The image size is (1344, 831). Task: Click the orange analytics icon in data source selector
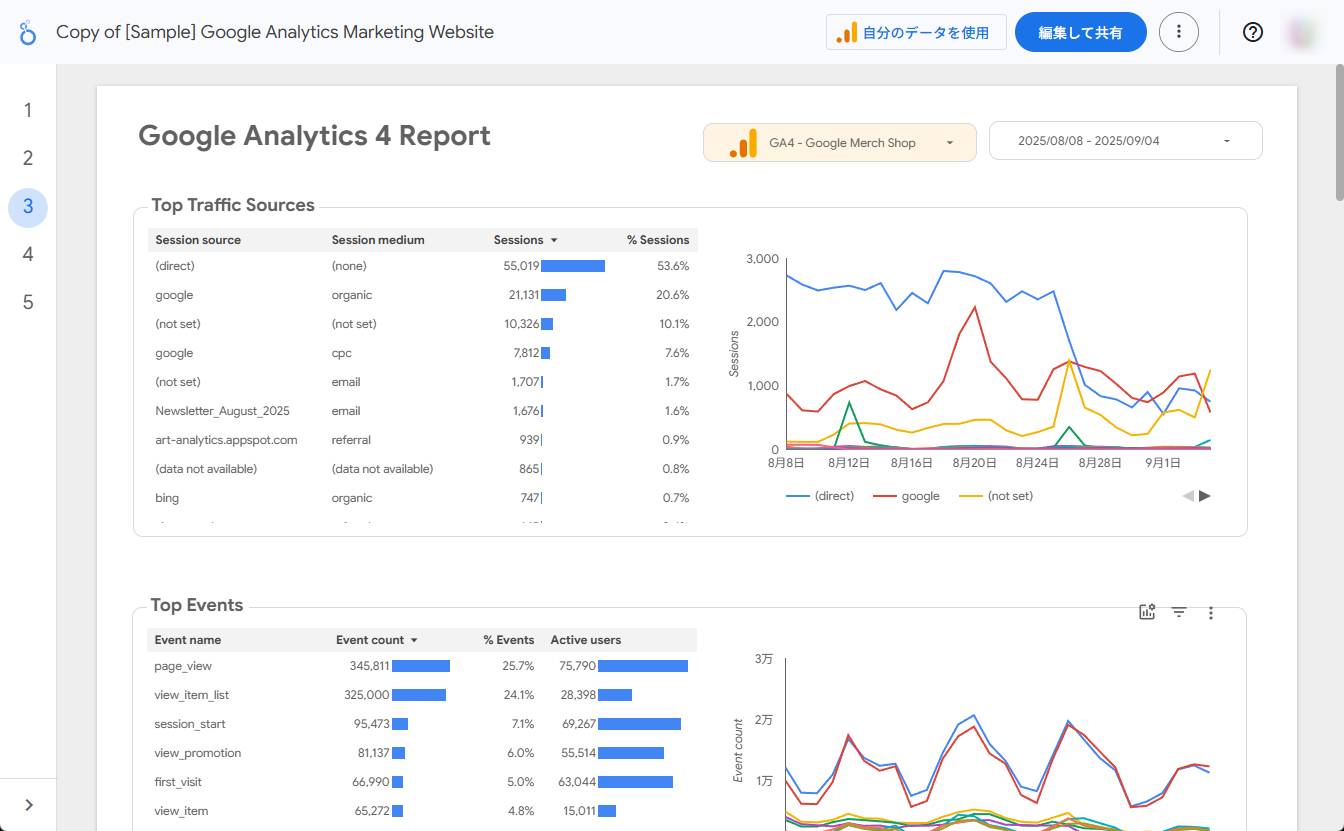click(743, 142)
